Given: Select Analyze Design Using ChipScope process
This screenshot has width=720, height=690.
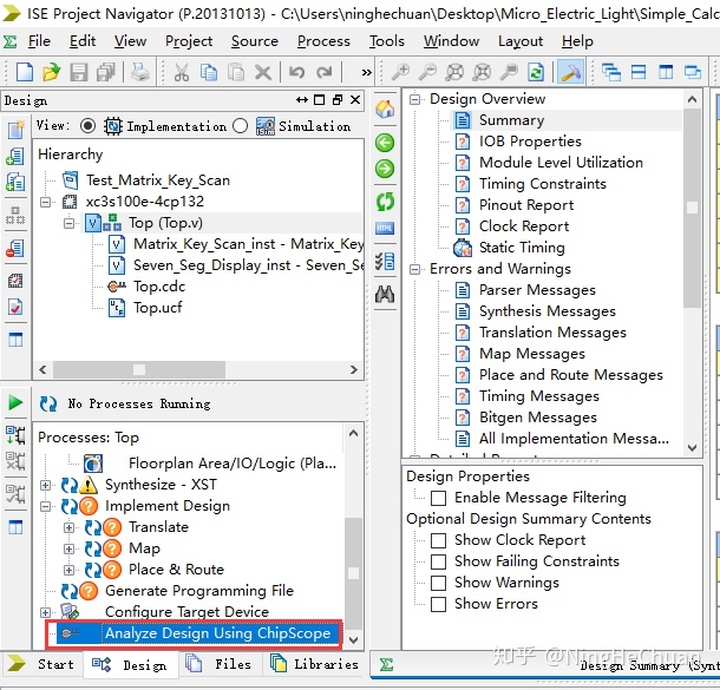Looking at the screenshot, I should (217, 633).
